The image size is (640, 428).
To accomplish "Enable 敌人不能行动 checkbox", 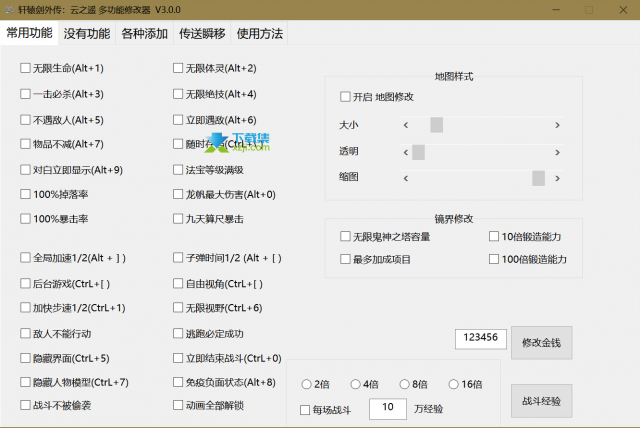I will point(25,334).
